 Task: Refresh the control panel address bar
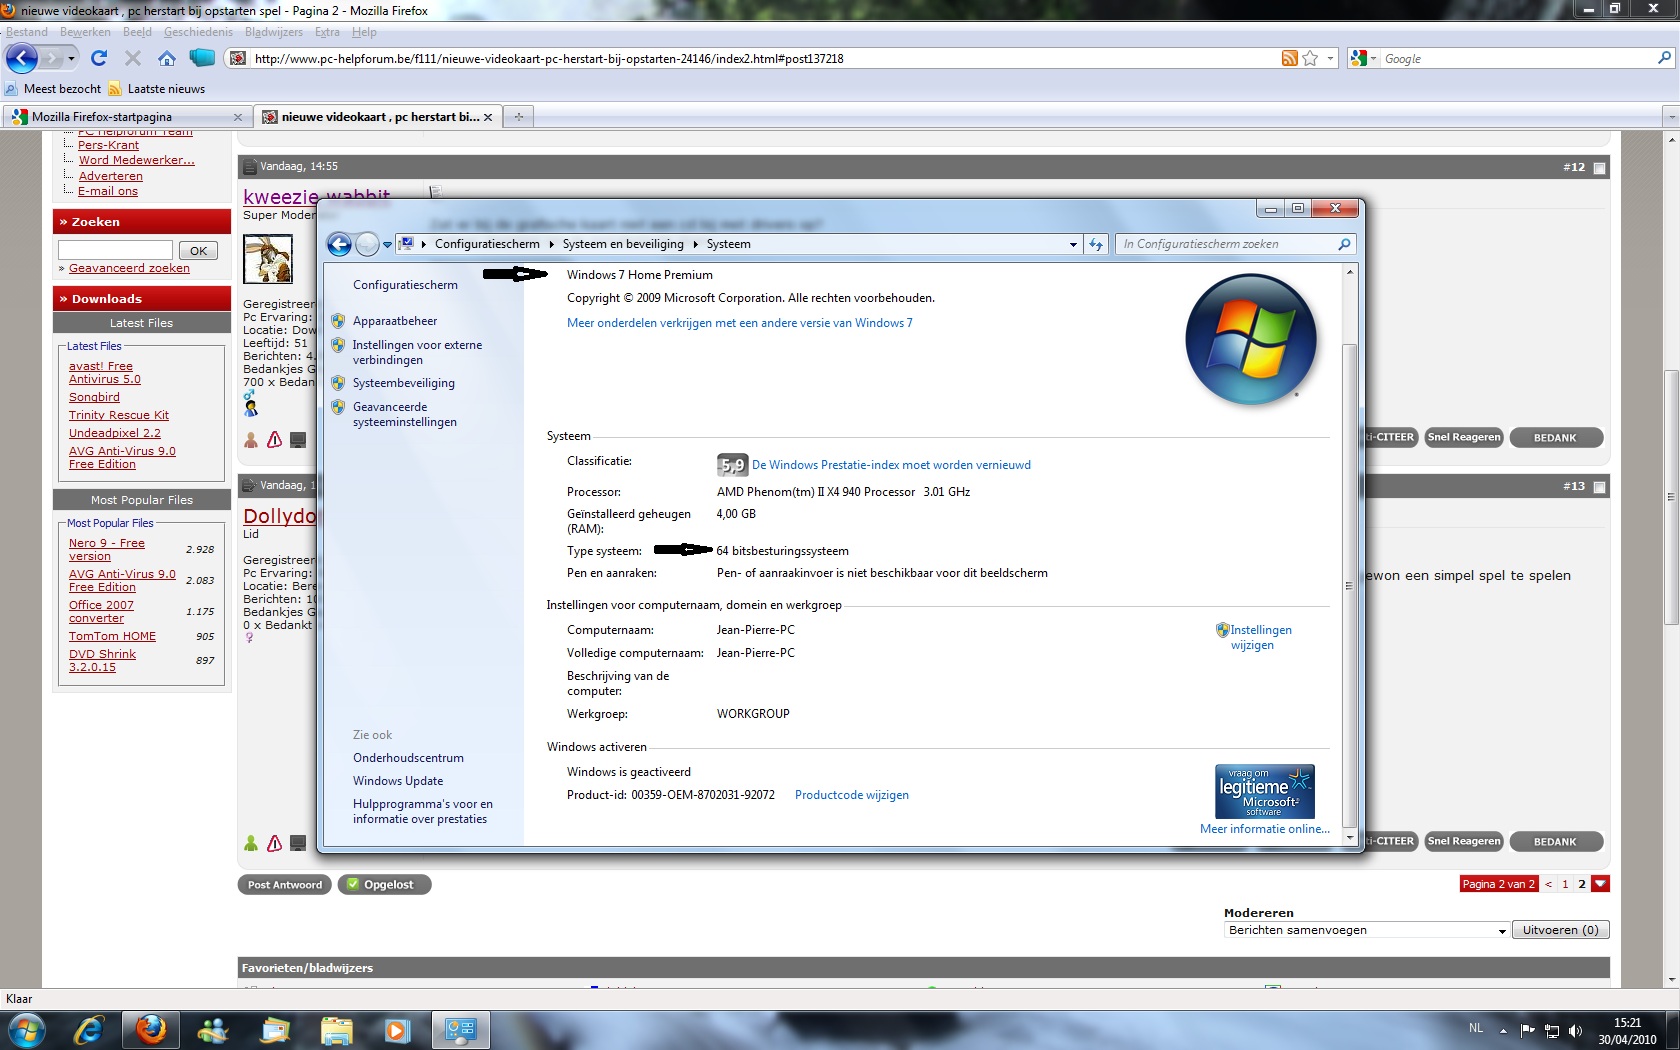coord(1096,244)
